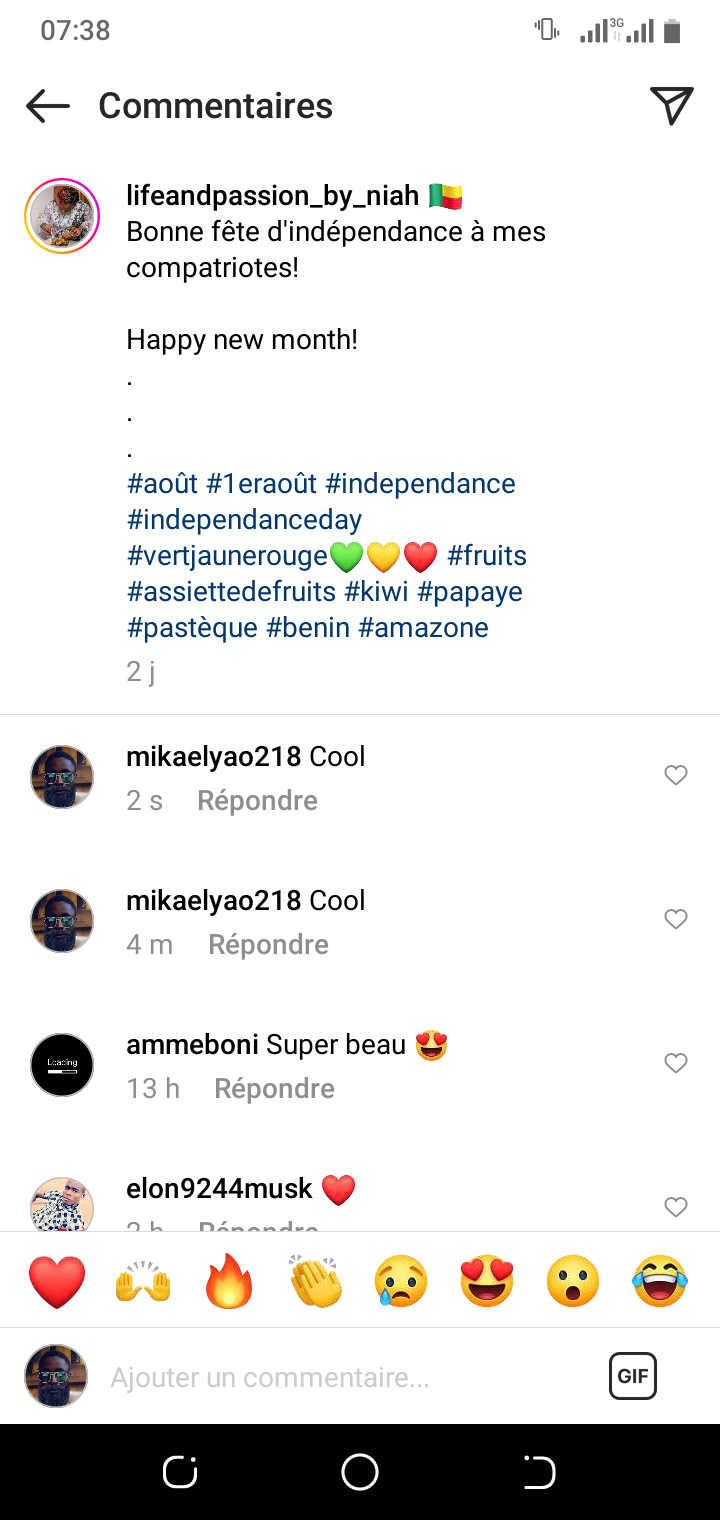This screenshot has height=1520, width=720.
Task: Insert the raised hands emoji reaction
Action: [144, 1281]
